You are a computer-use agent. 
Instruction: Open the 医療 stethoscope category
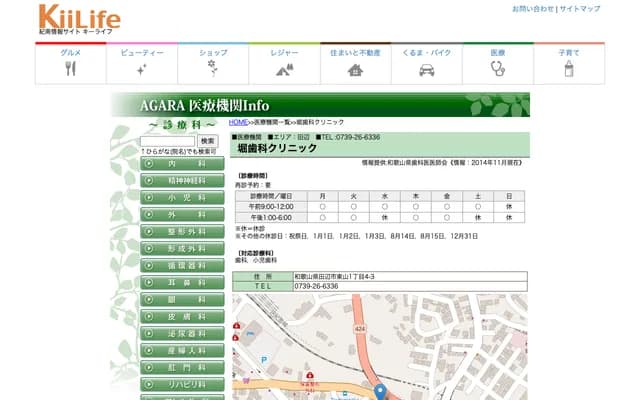coord(498,63)
